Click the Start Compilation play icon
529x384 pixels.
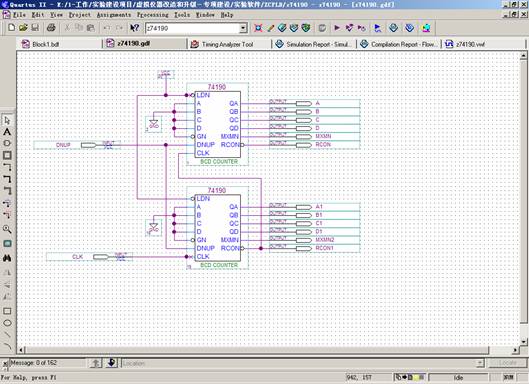337,28
